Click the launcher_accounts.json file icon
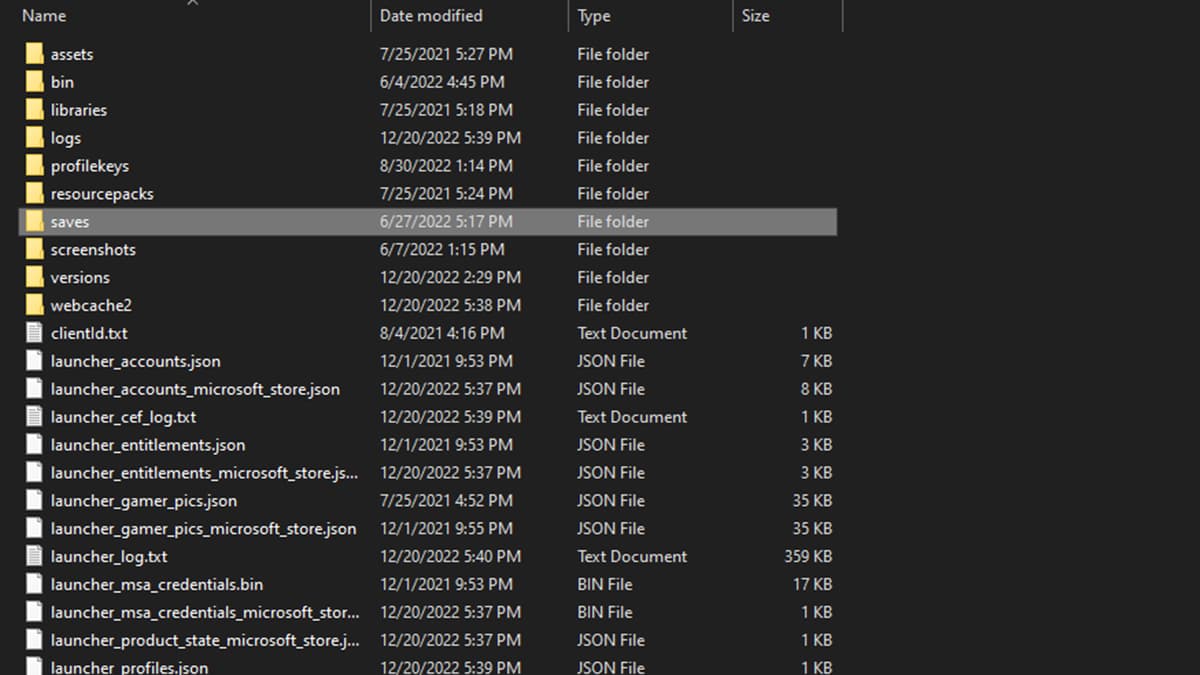The image size is (1200, 675). (35, 362)
